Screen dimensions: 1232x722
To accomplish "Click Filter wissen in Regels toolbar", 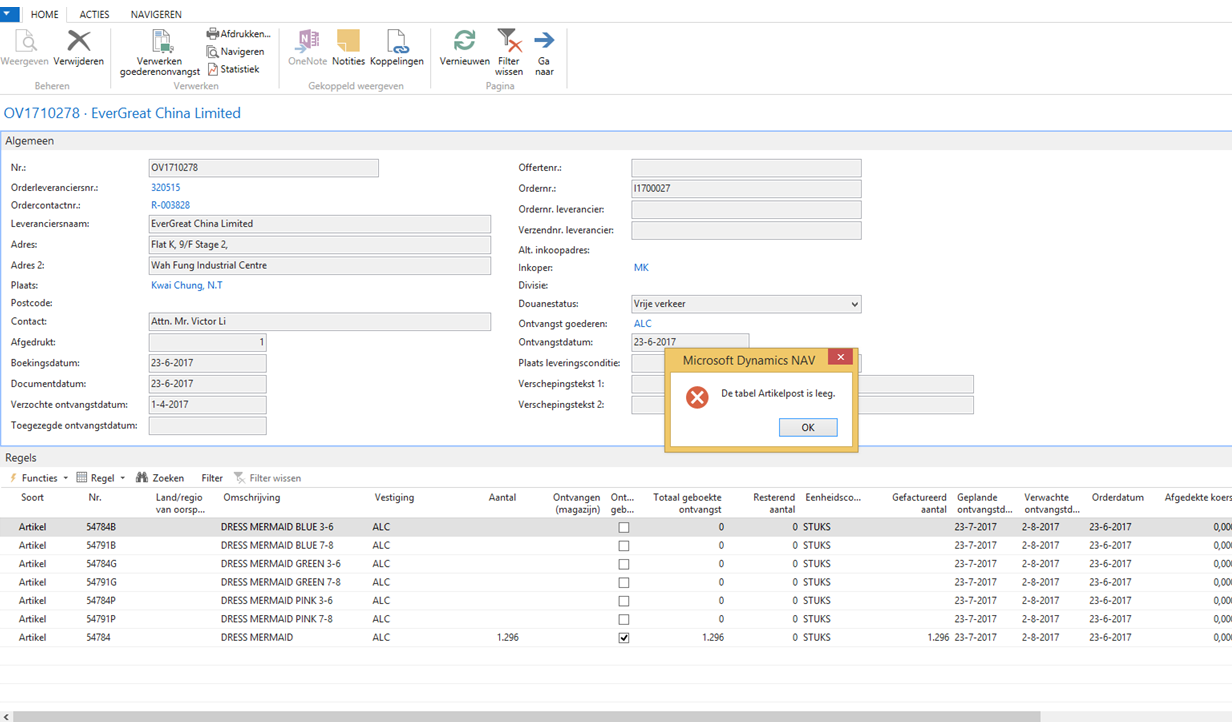I will pos(267,478).
